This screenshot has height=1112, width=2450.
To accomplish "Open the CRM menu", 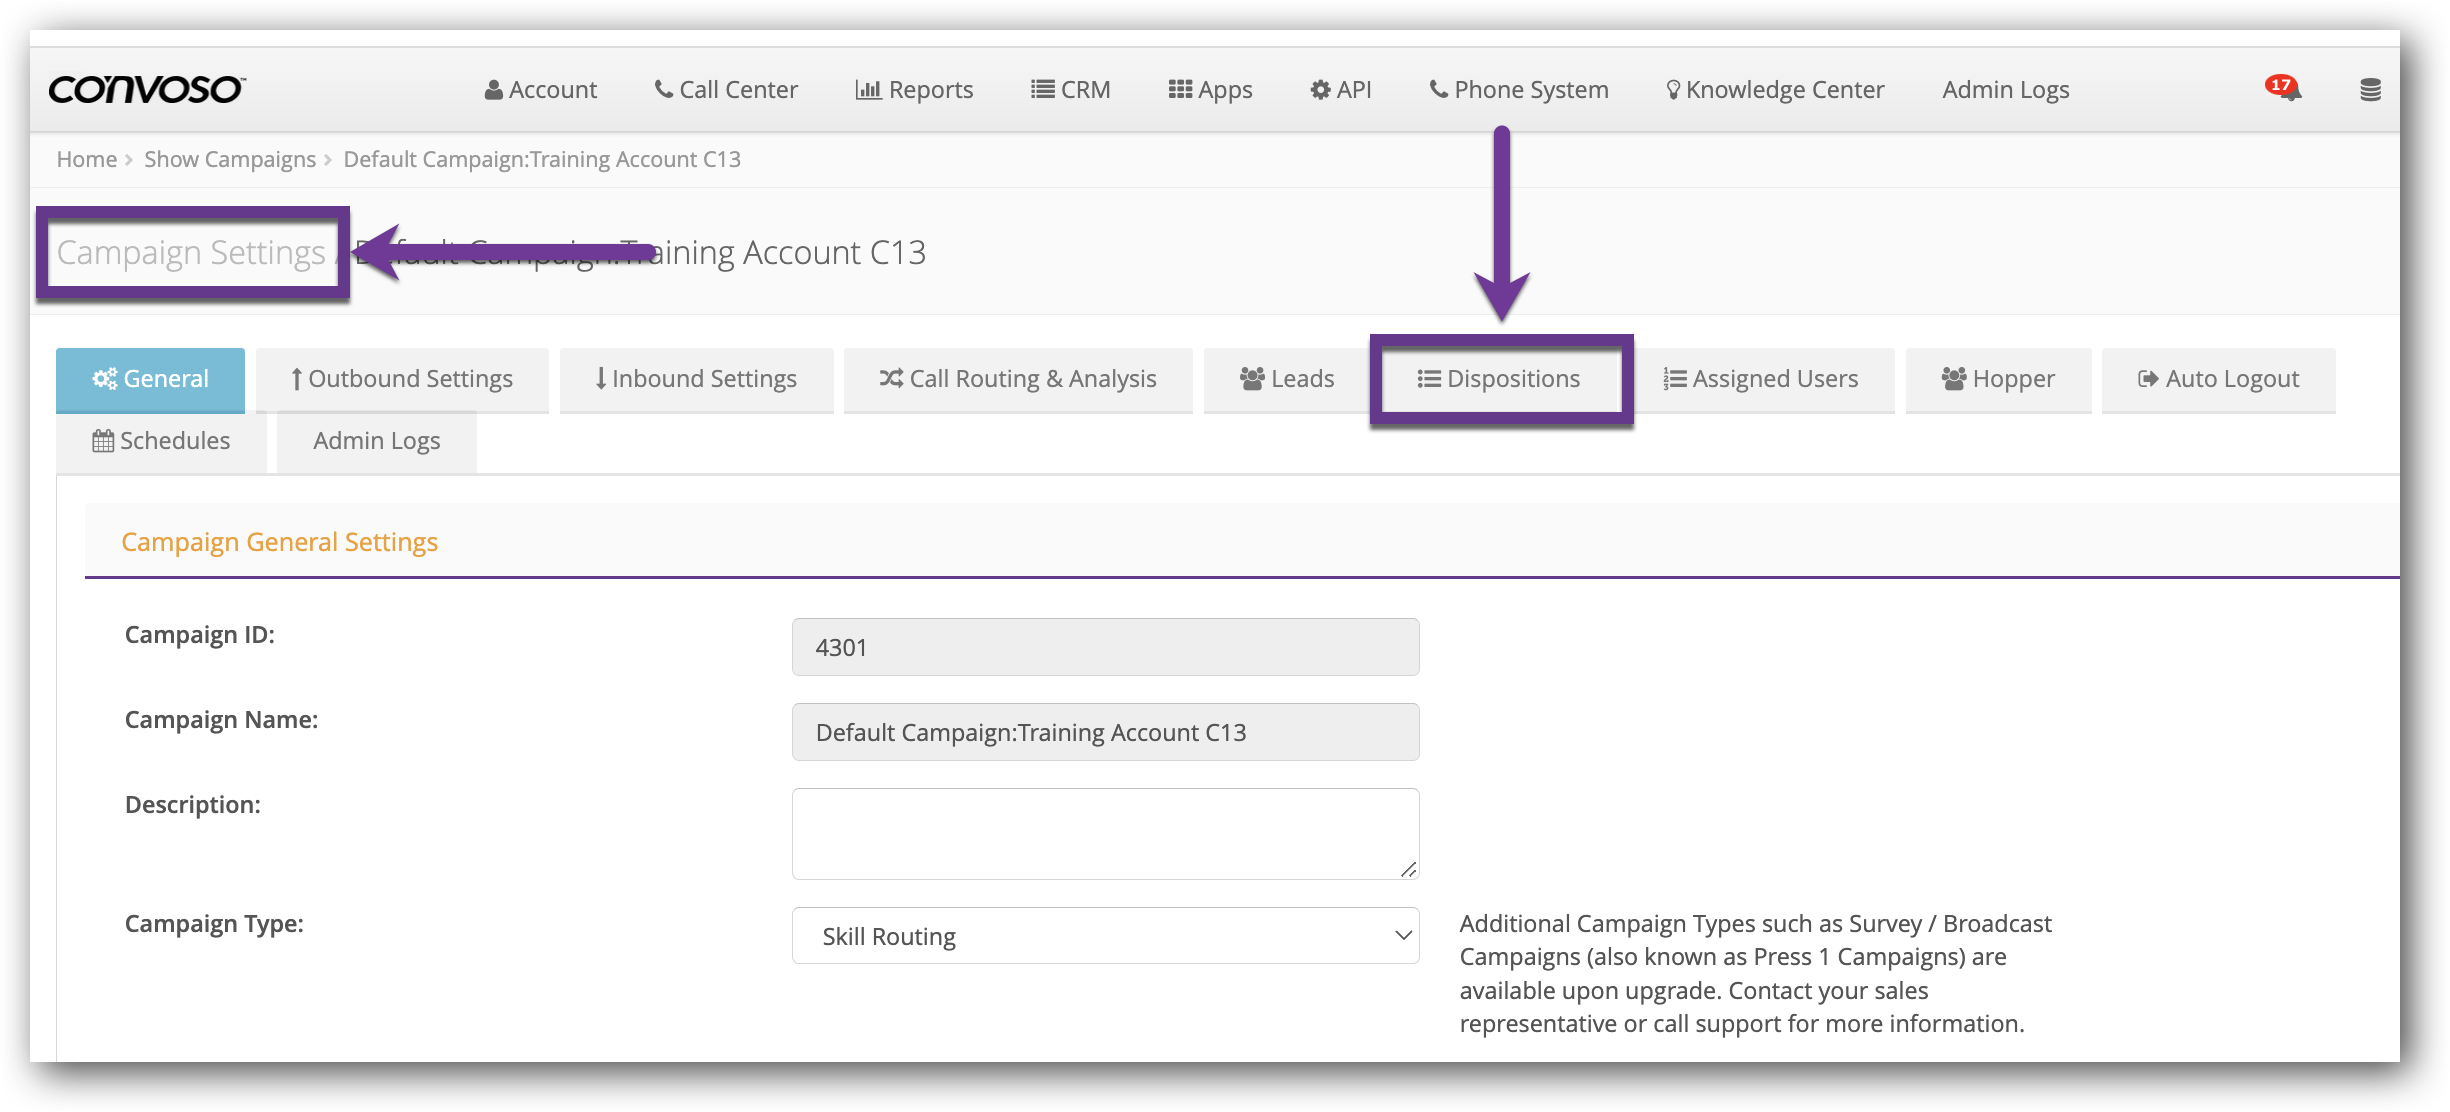I will [1070, 90].
